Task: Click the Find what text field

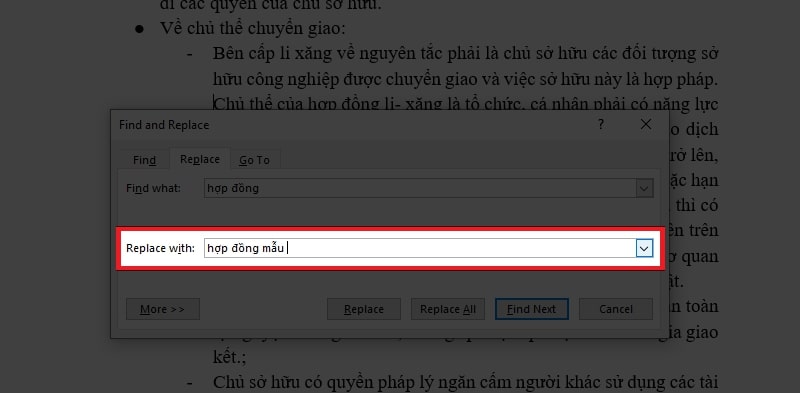Action: [420, 188]
